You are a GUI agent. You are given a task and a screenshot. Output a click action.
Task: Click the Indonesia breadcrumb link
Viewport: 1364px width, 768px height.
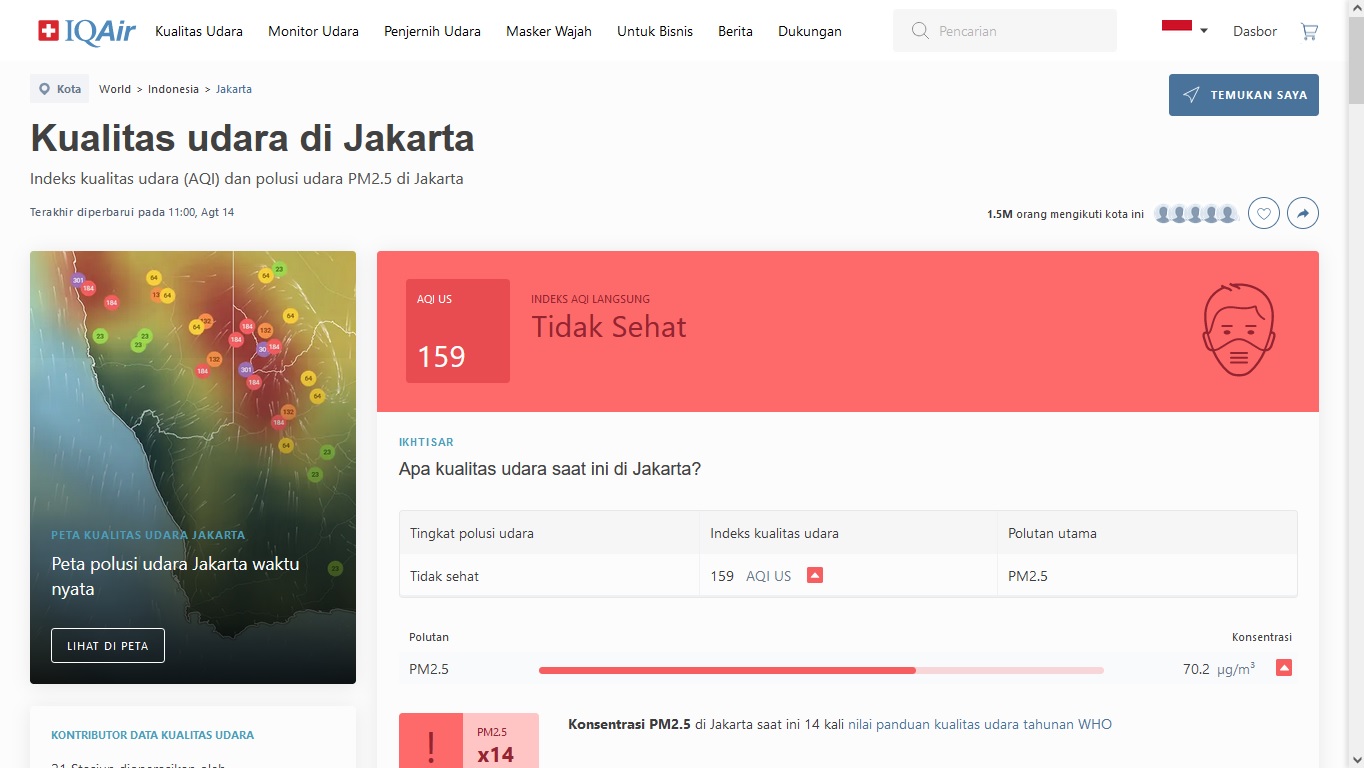[173, 89]
